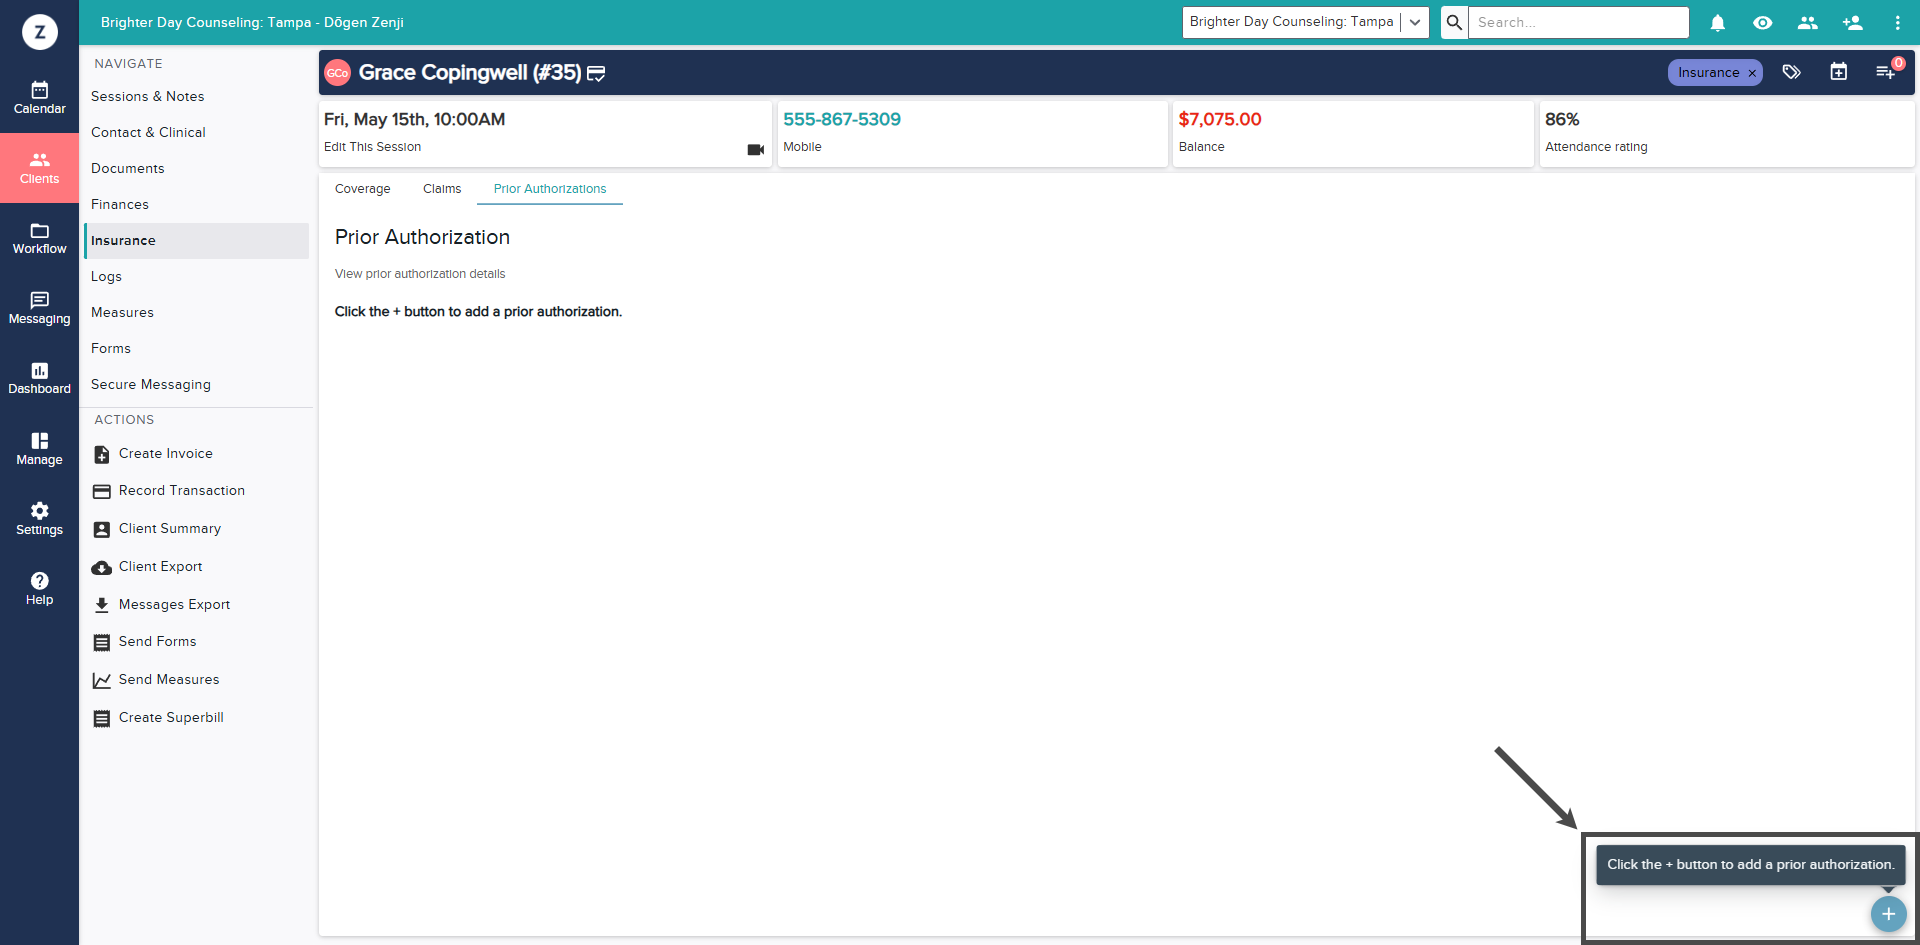Switch to the Claims tab
The height and width of the screenshot is (945, 1920).
[x=442, y=189]
